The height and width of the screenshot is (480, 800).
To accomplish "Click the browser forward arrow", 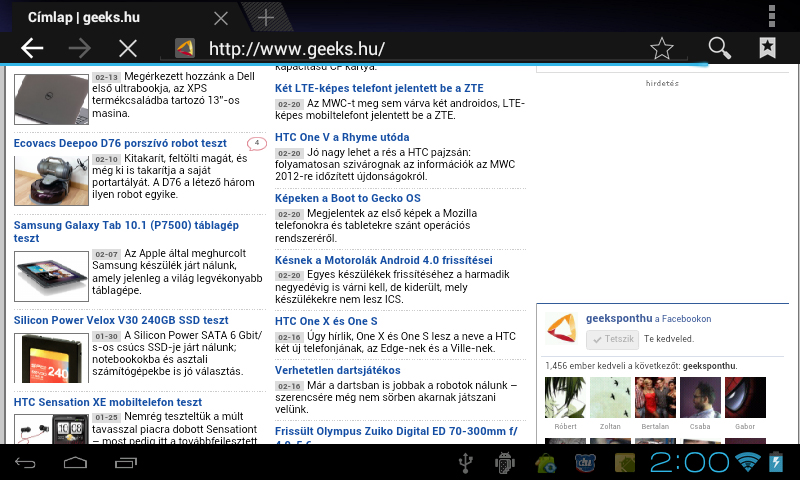I will pyautogui.click(x=80, y=48).
